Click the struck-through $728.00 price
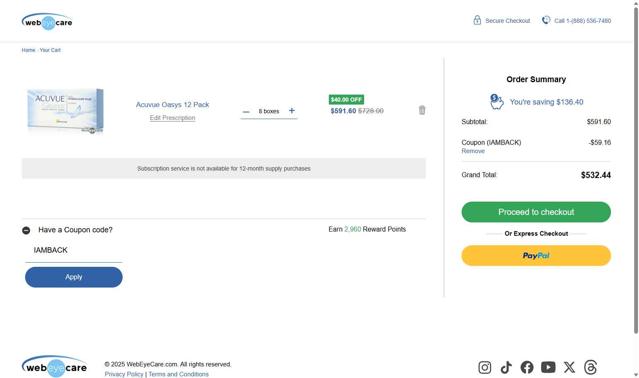639x378 pixels. click(x=371, y=111)
